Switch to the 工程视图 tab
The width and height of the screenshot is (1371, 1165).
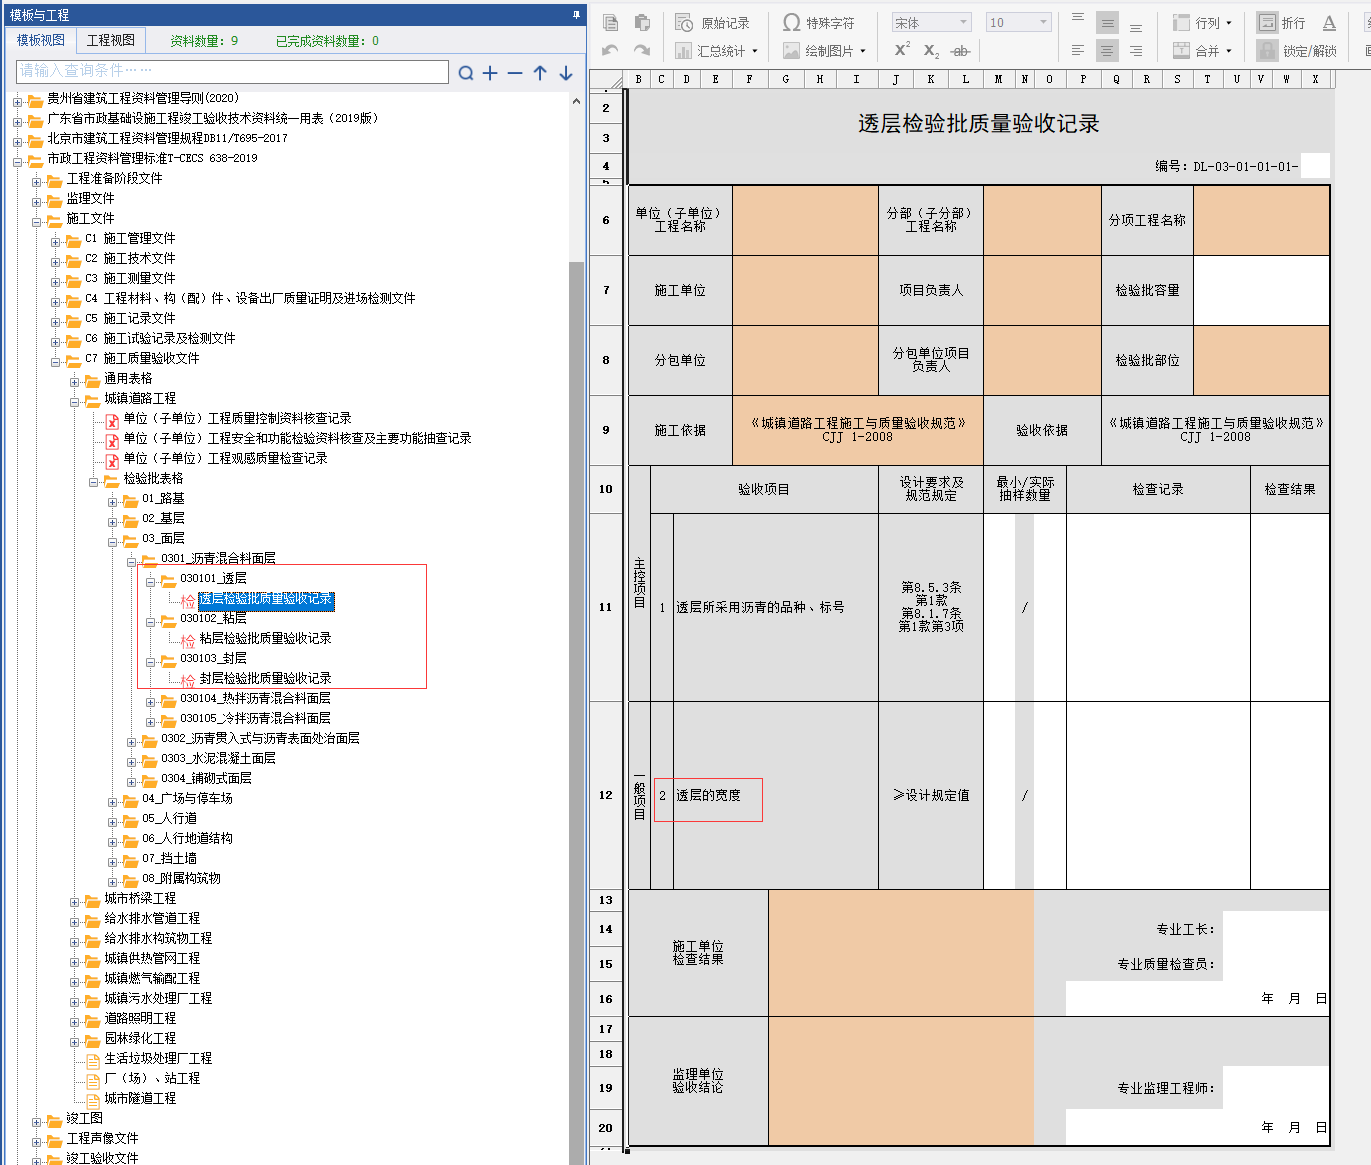click(111, 40)
